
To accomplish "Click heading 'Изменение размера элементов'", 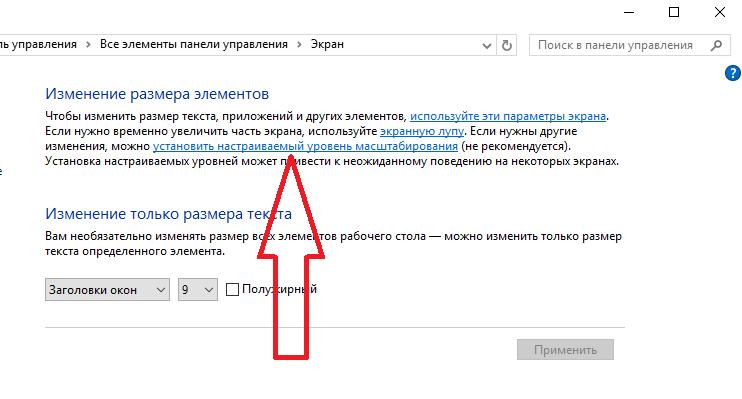I will (157, 94).
